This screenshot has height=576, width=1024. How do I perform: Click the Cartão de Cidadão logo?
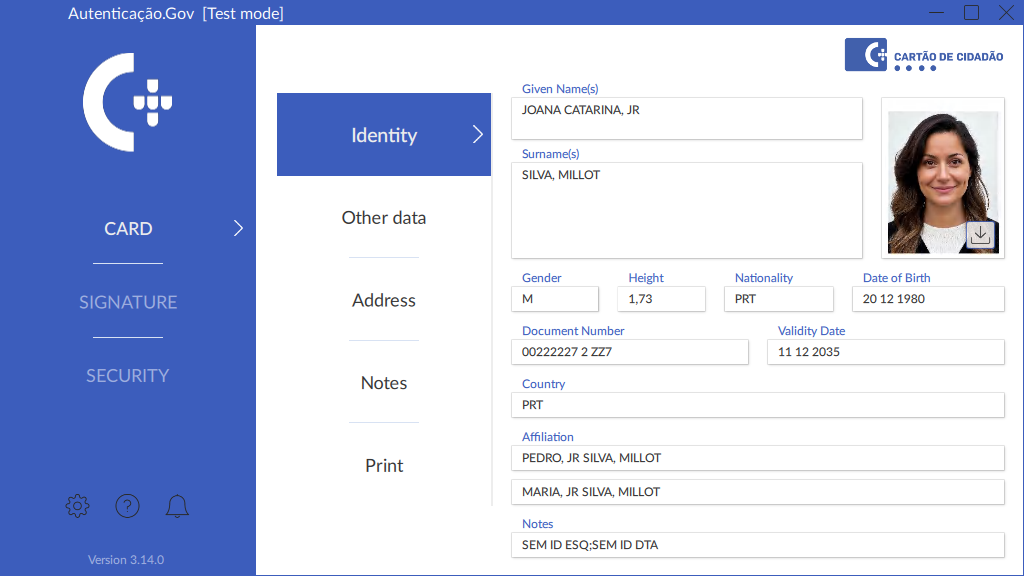tap(924, 55)
